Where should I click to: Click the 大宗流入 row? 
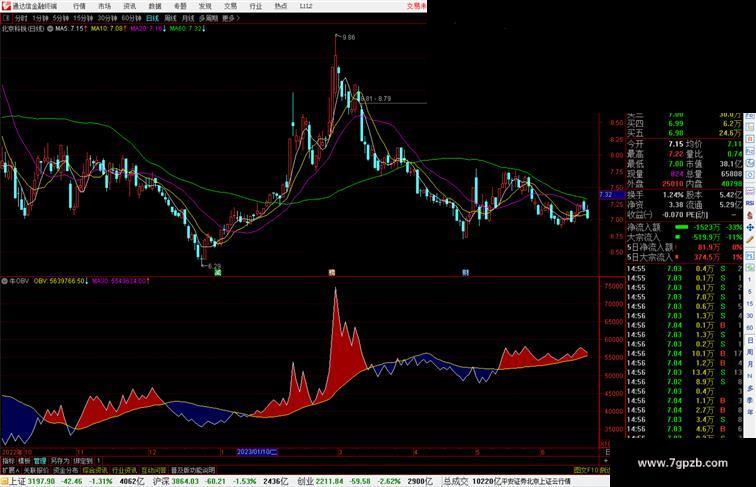click(x=684, y=237)
